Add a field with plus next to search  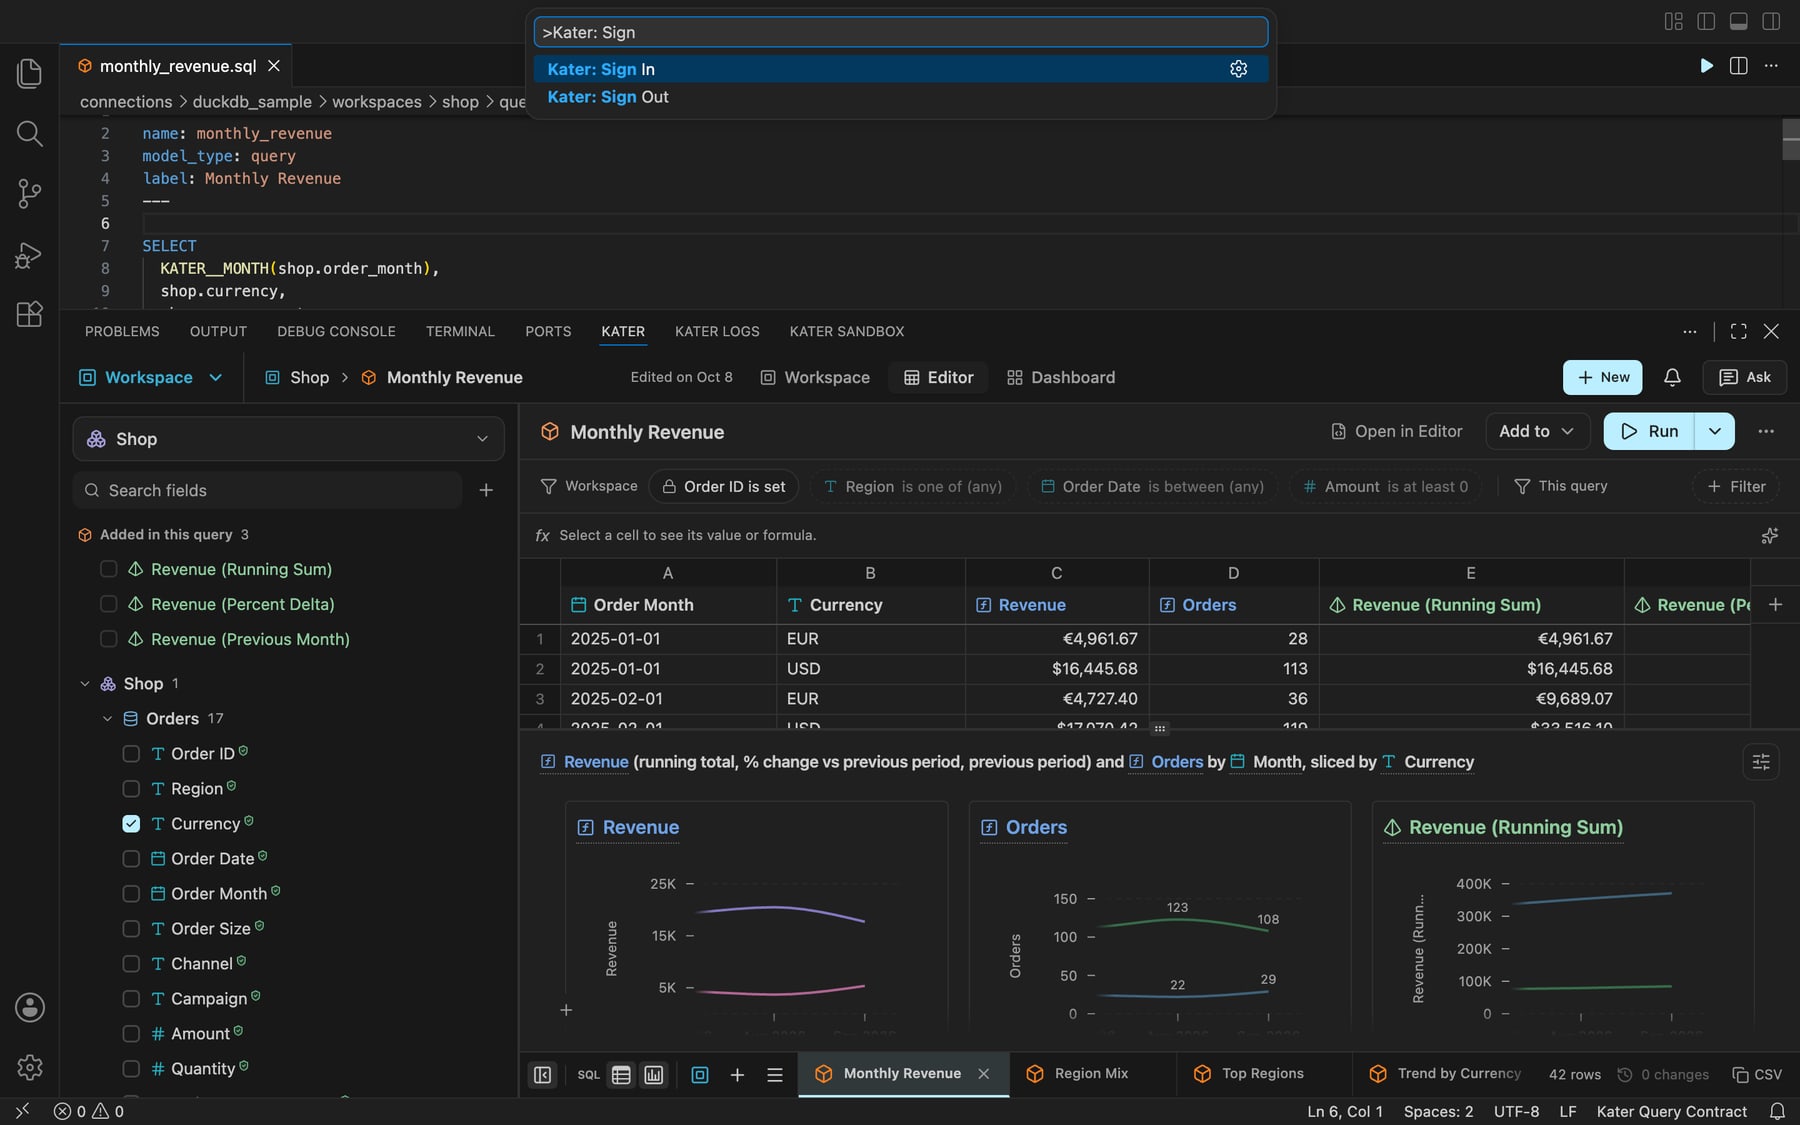(486, 490)
